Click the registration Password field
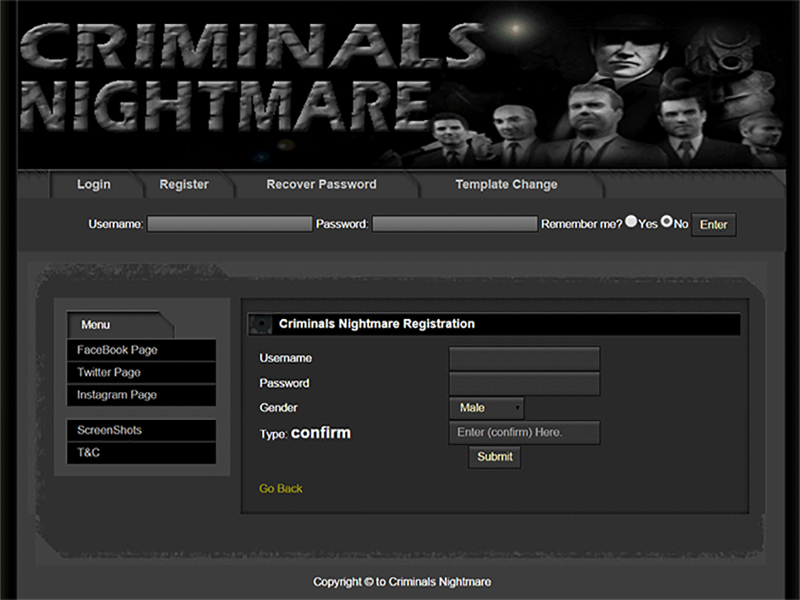800x600 pixels. (x=524, y=383)
